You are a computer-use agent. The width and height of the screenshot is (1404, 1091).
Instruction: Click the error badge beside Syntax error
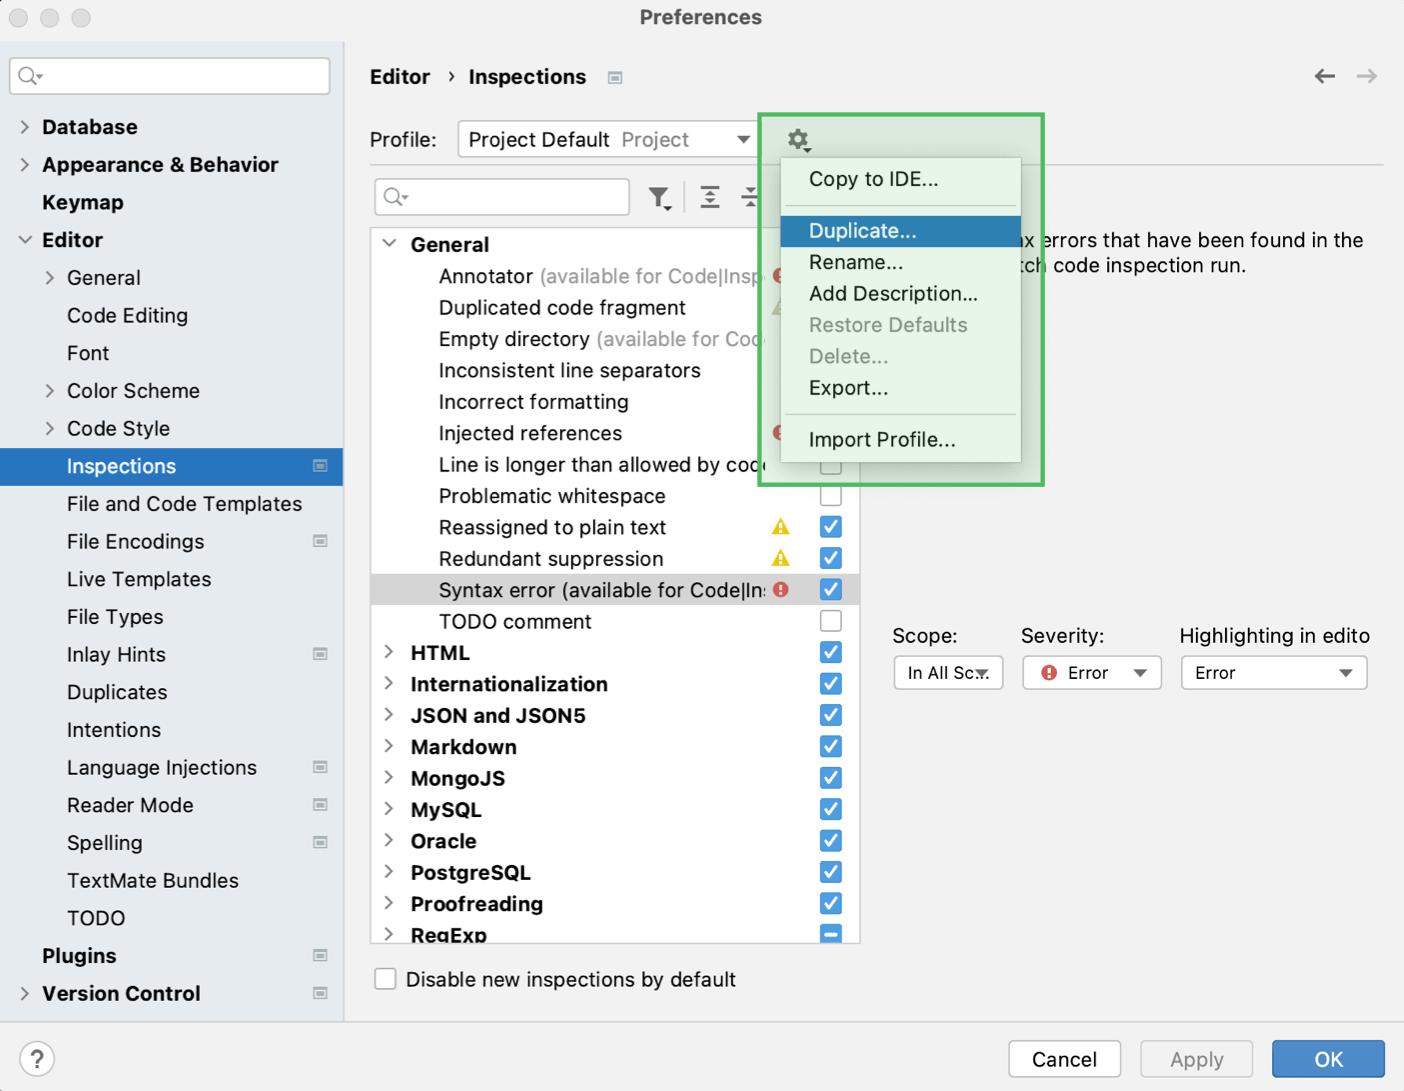pos(781,590)
